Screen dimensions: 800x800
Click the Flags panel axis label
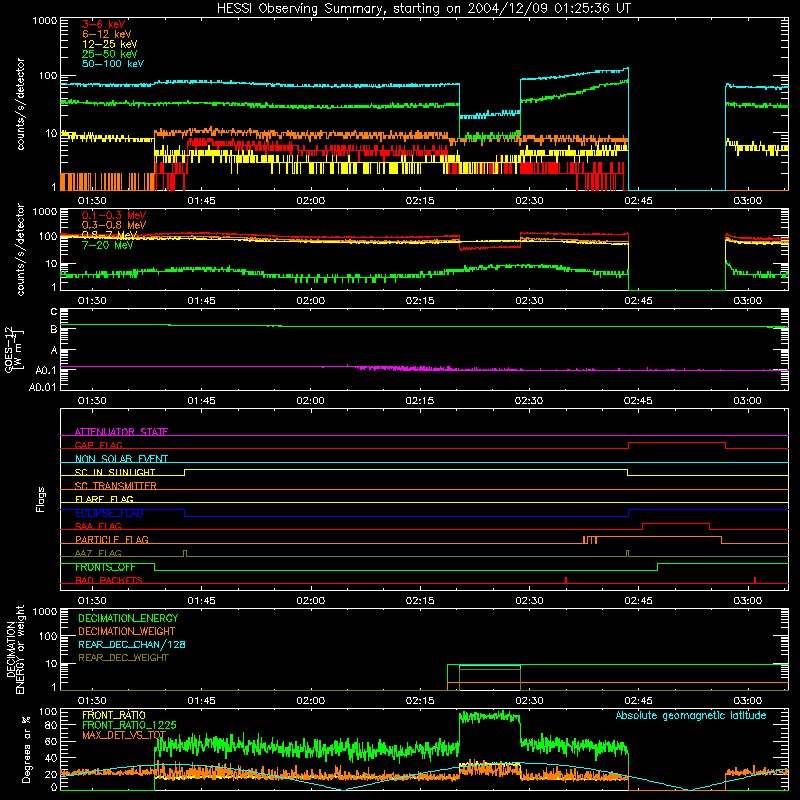41,499
